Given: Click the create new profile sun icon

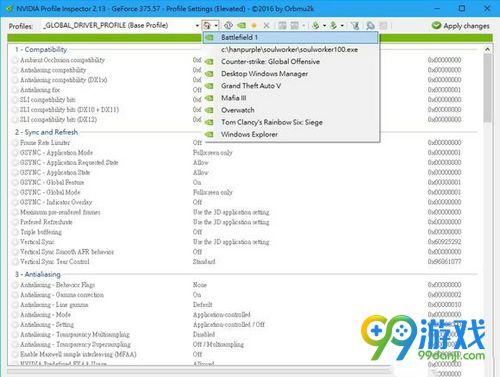Looking at the screenshot, I should (254, 25).
